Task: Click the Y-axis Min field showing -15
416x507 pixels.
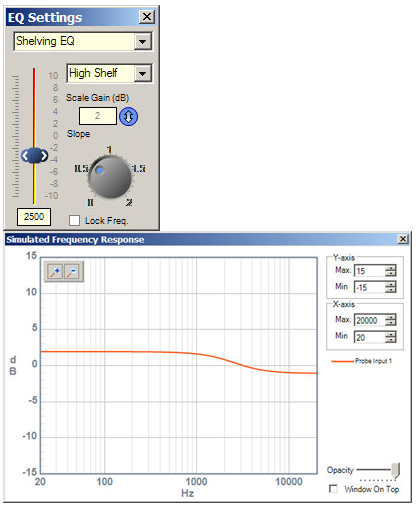Action: click(370, 287)
